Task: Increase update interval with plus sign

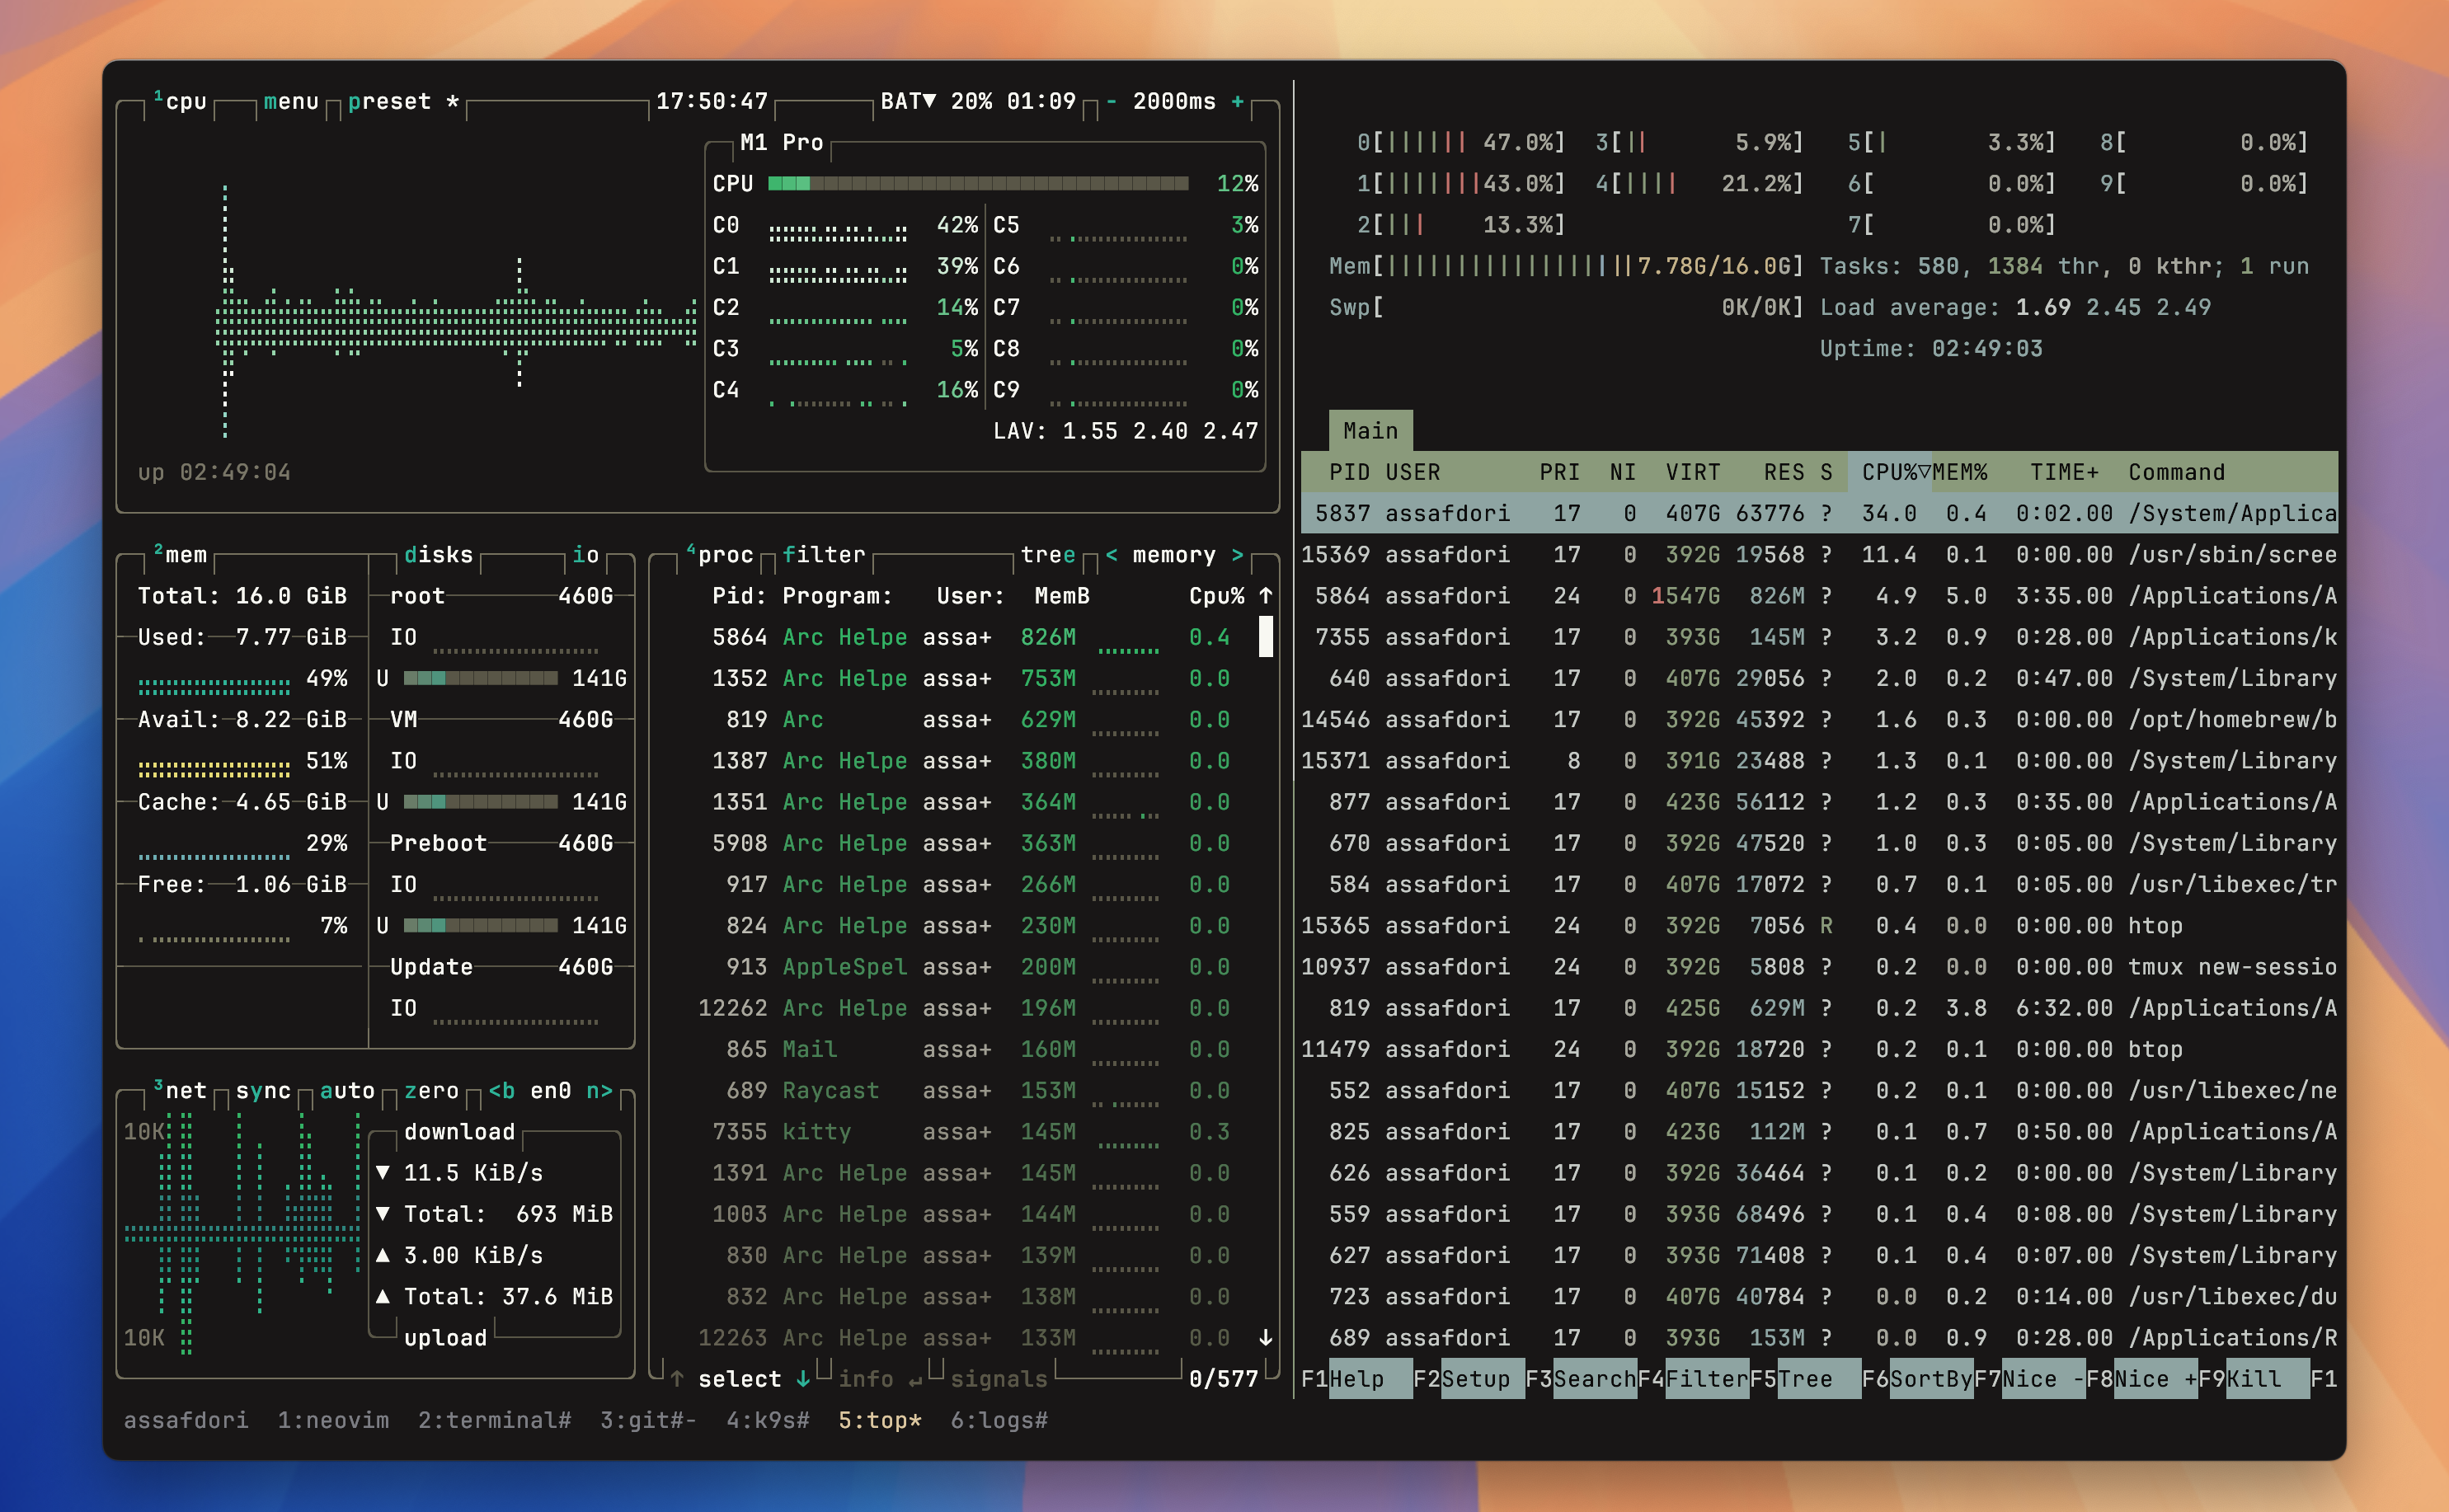Action: point(1238,102)
